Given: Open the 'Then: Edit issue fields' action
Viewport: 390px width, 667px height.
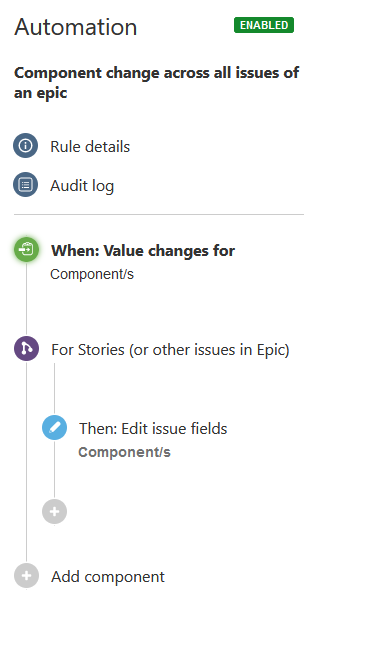Looking at the screenshot, I should point(153,428).
